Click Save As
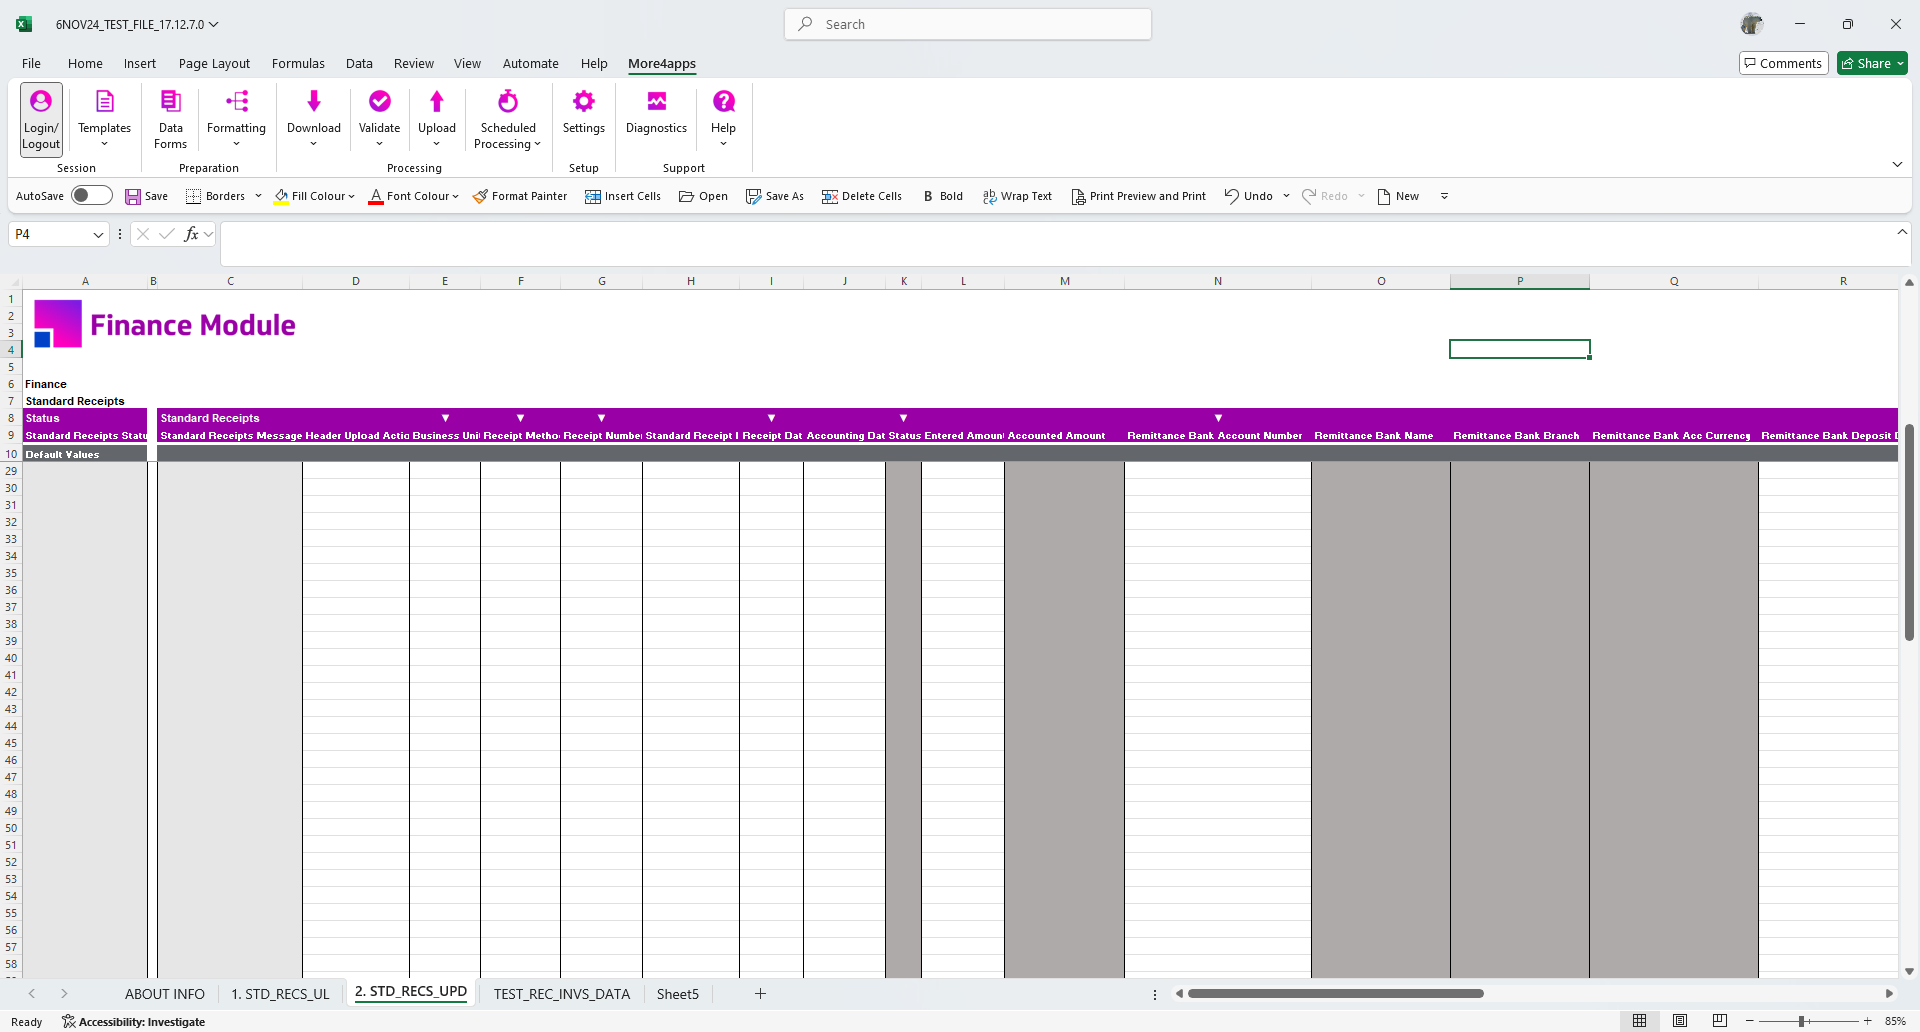This screenshot has height=1032, width=1920. [x=775, y=197]
